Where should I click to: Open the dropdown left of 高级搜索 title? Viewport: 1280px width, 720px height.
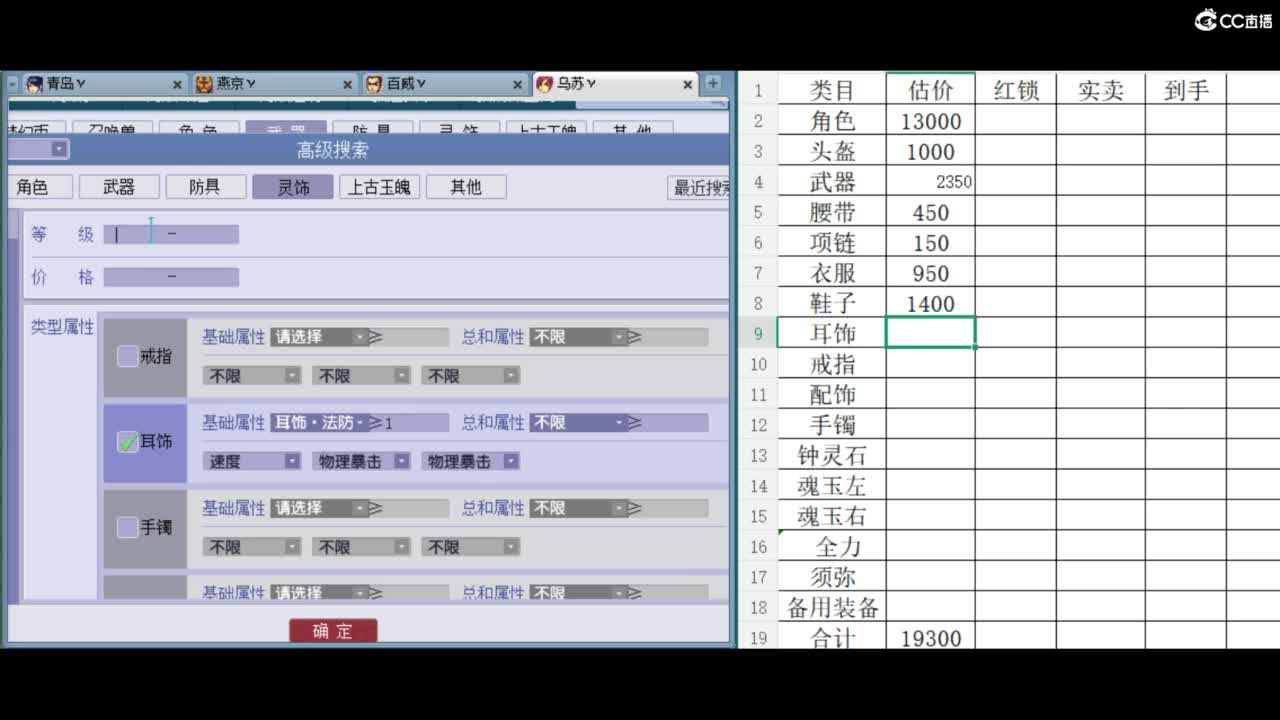click(39, 149)
